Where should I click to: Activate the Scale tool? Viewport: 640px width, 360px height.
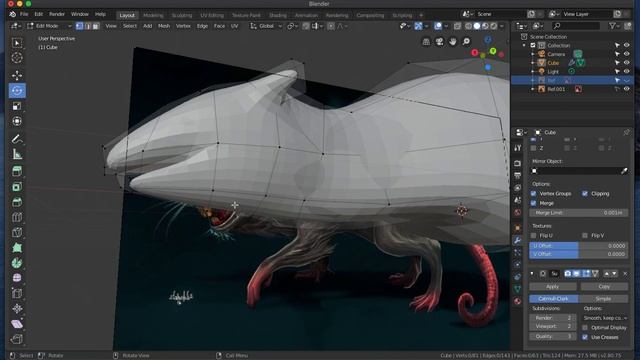(17, 106)
